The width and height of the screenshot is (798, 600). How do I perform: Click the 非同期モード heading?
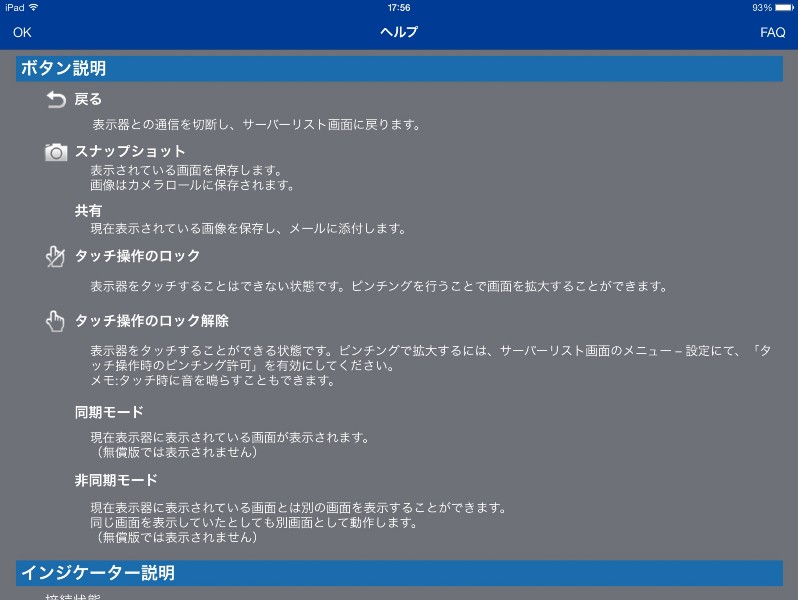click(116, 480)
